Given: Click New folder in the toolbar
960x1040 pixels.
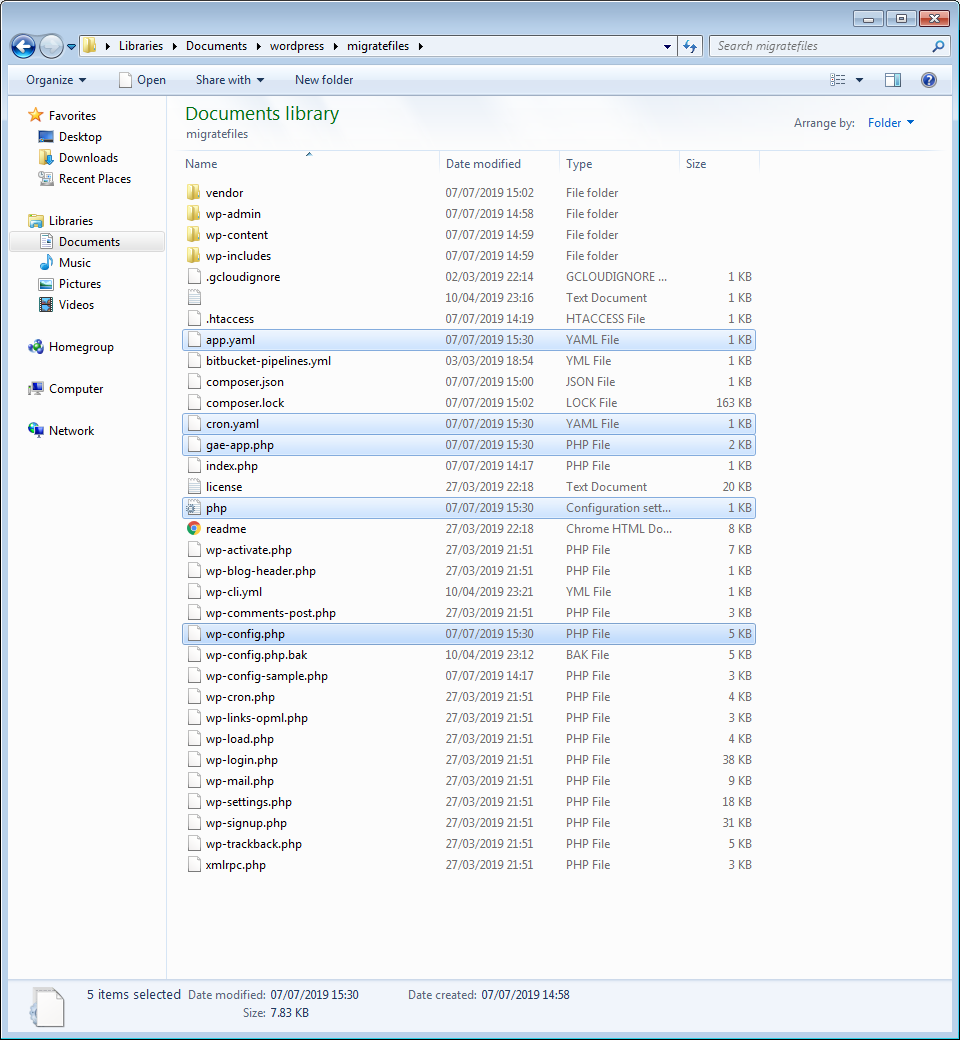Looking at the screenshot, I should (x=324, y=80).
